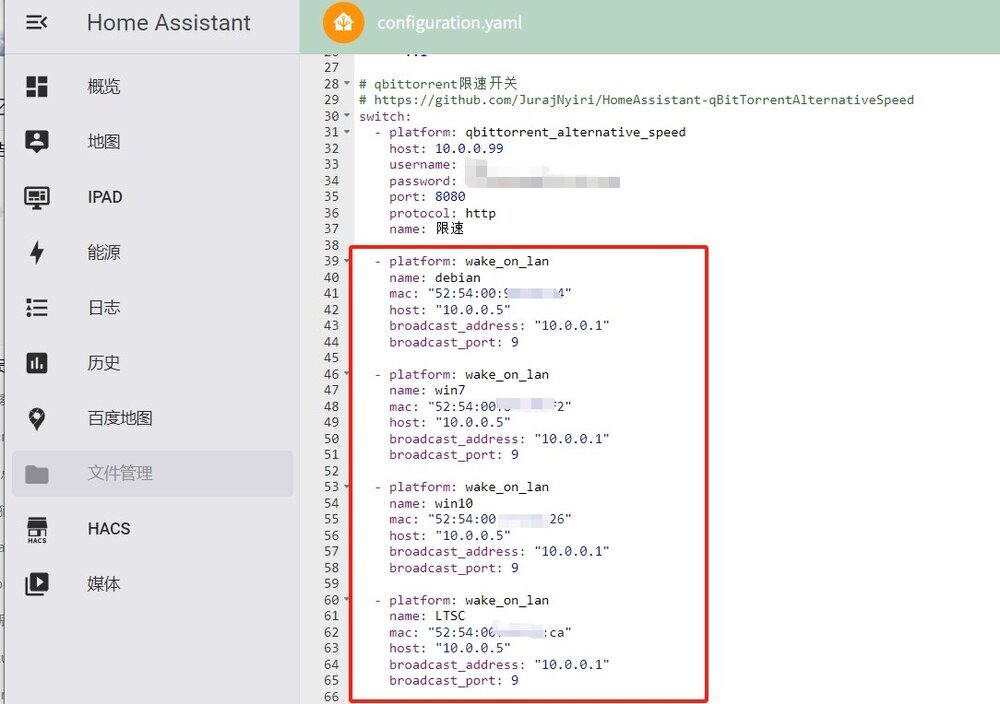Click the HACS store icon
The width and height of the screenshot is (1000, 704).
tap(37, 529)
